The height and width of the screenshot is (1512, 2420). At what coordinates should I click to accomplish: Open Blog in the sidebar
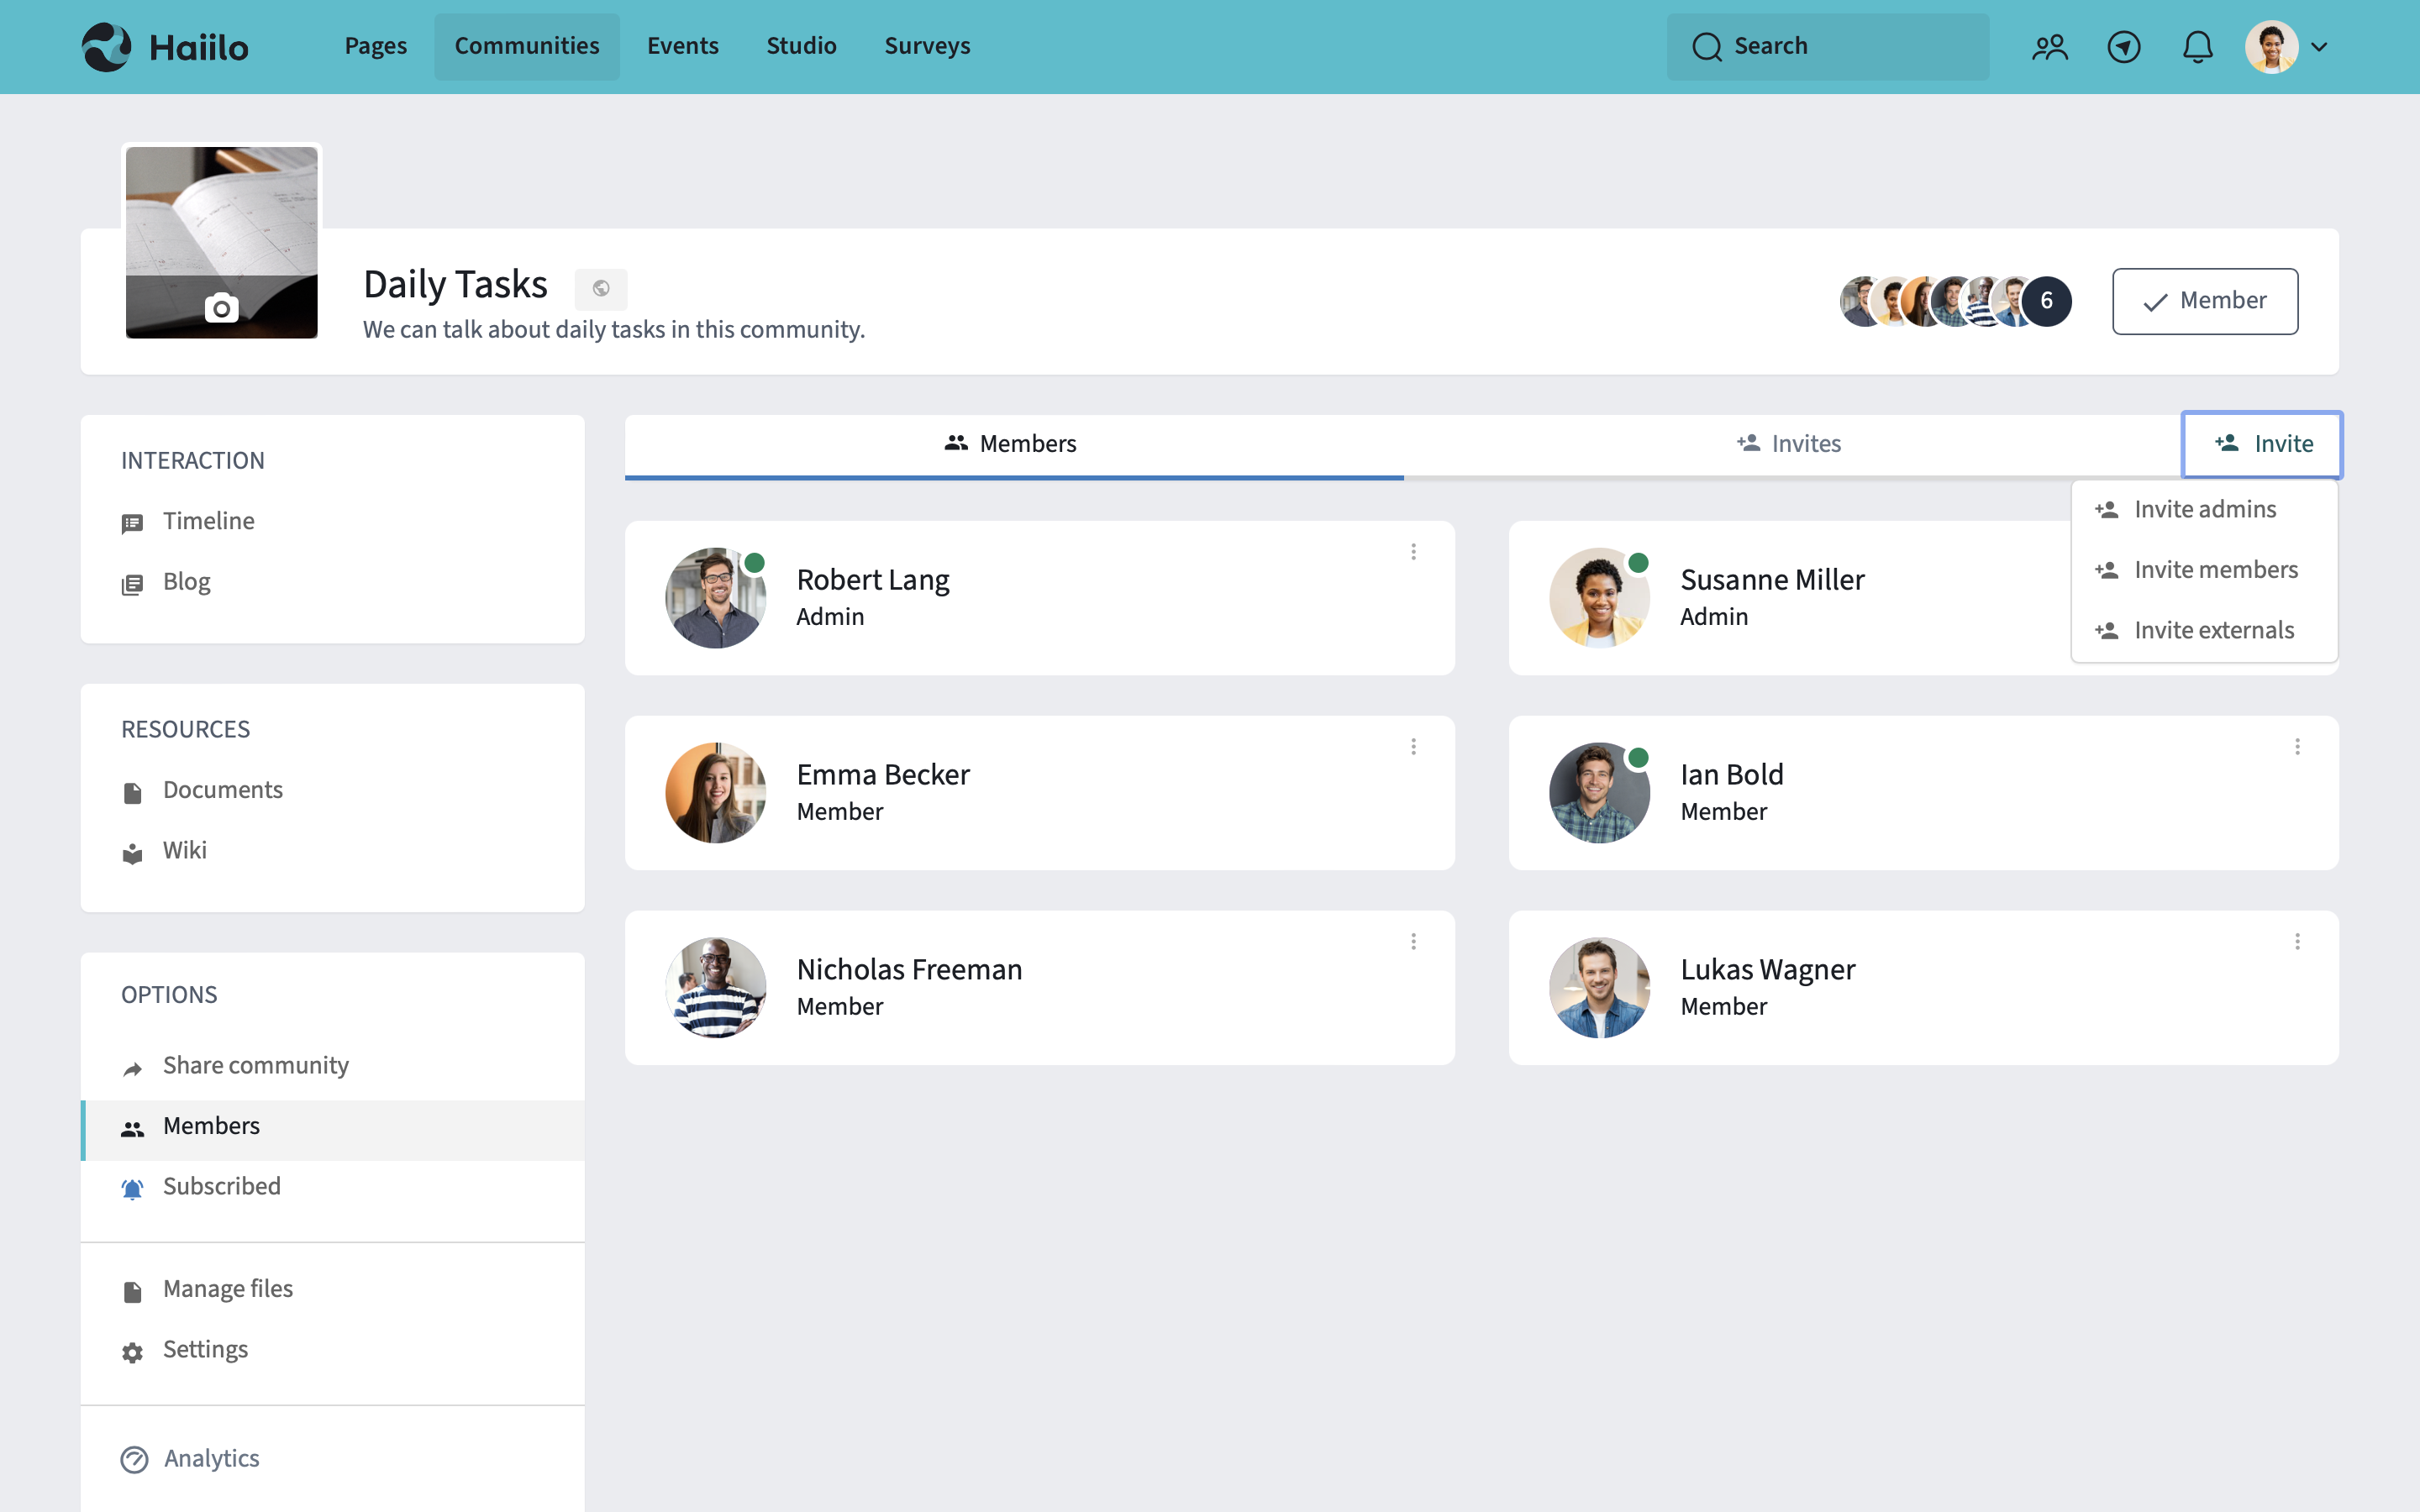point(332,582)
